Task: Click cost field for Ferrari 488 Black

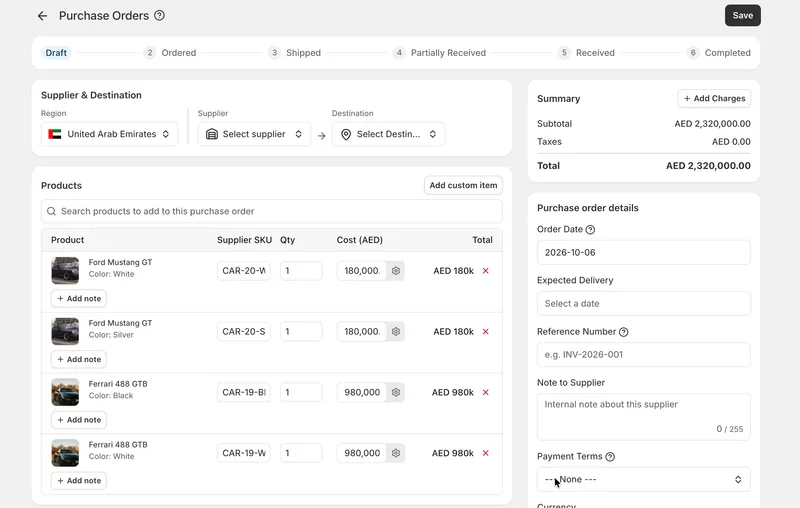Action: click(362, 392)
